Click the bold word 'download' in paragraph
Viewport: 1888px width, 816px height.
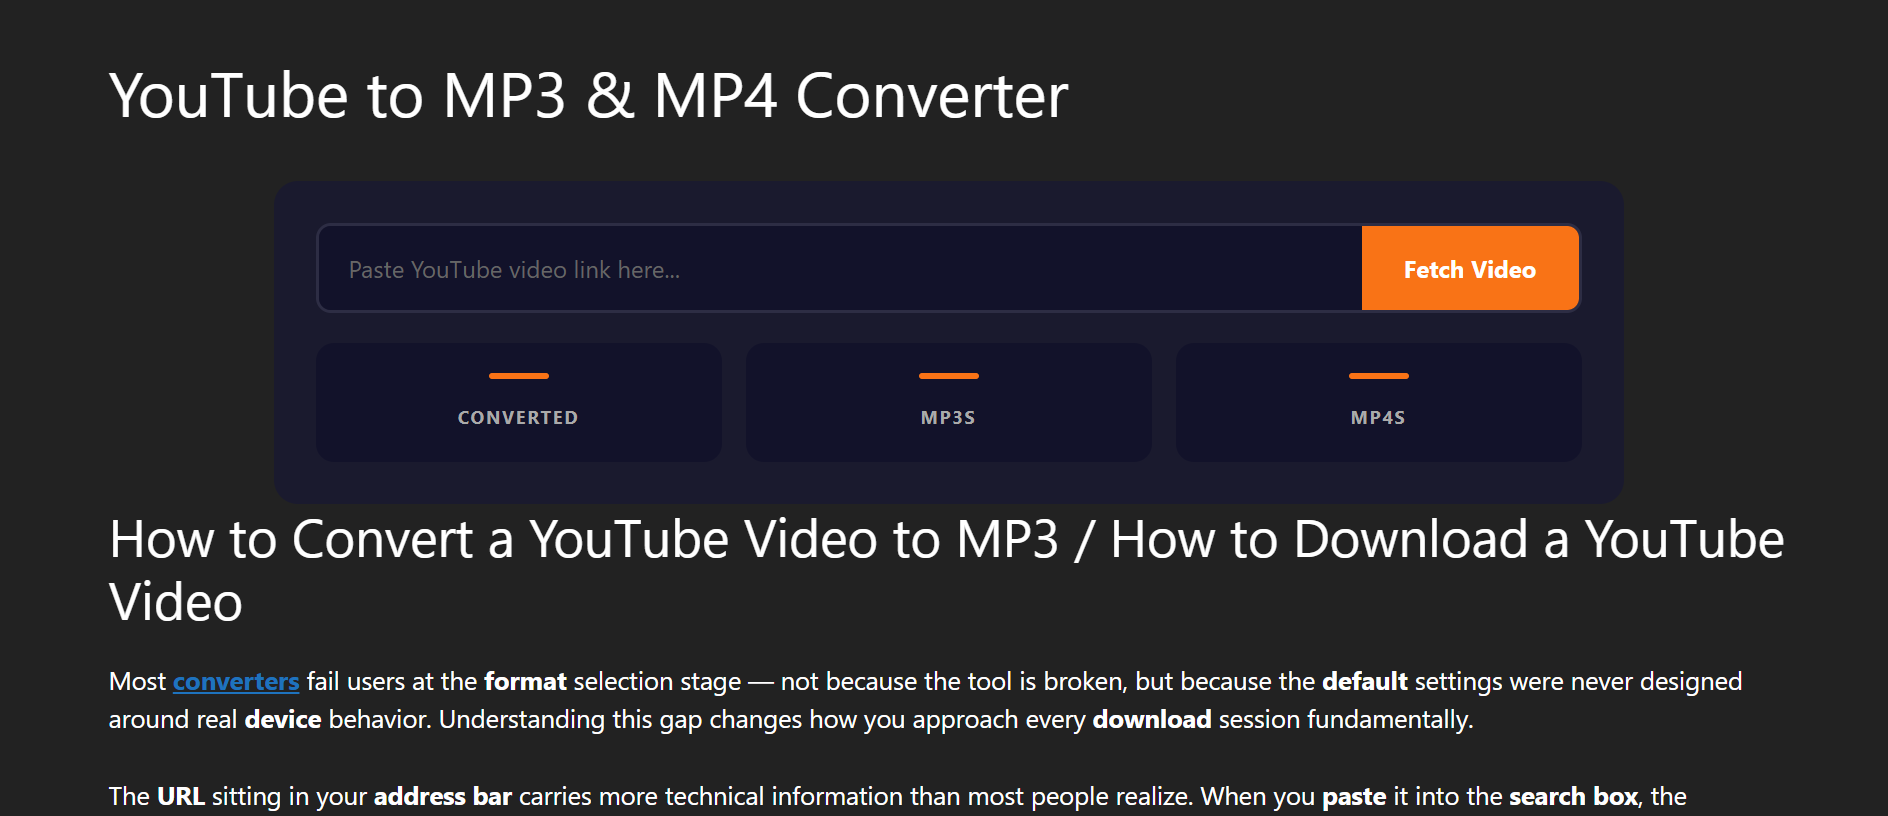[1151, 720]
